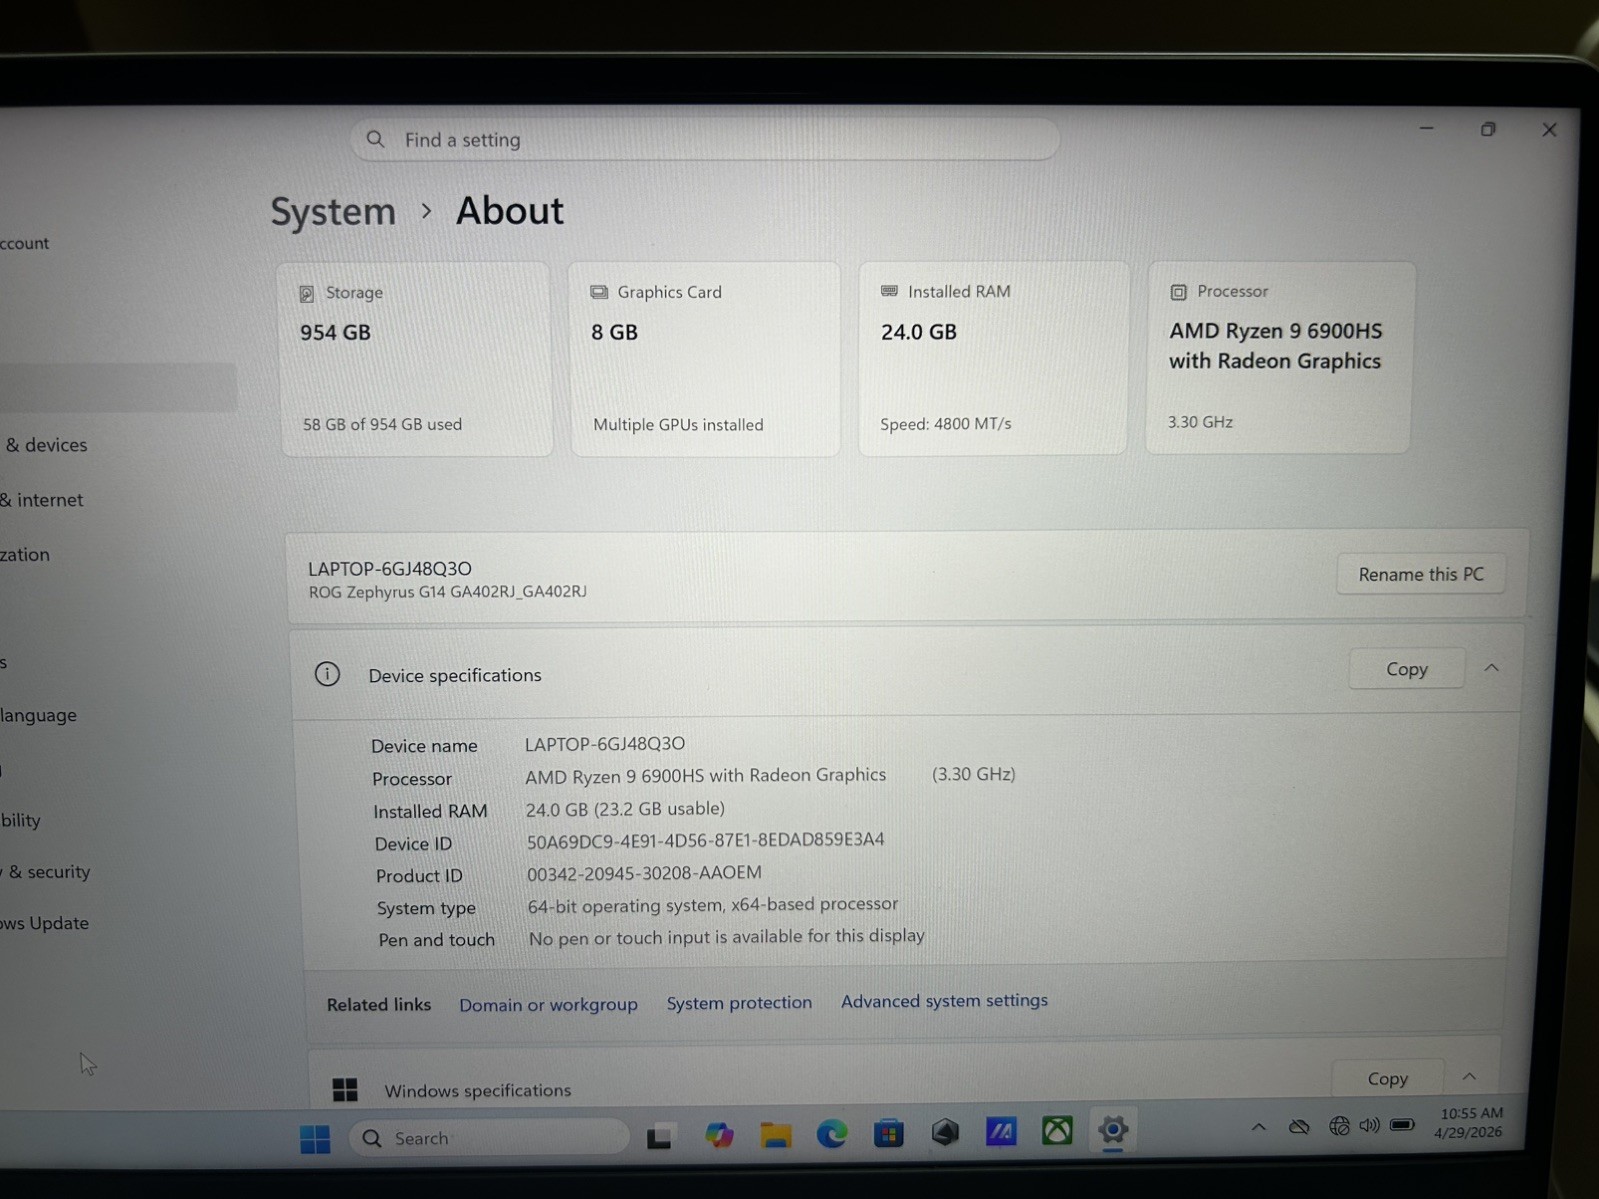Open the network globe tray icon

(1339, 1126)
